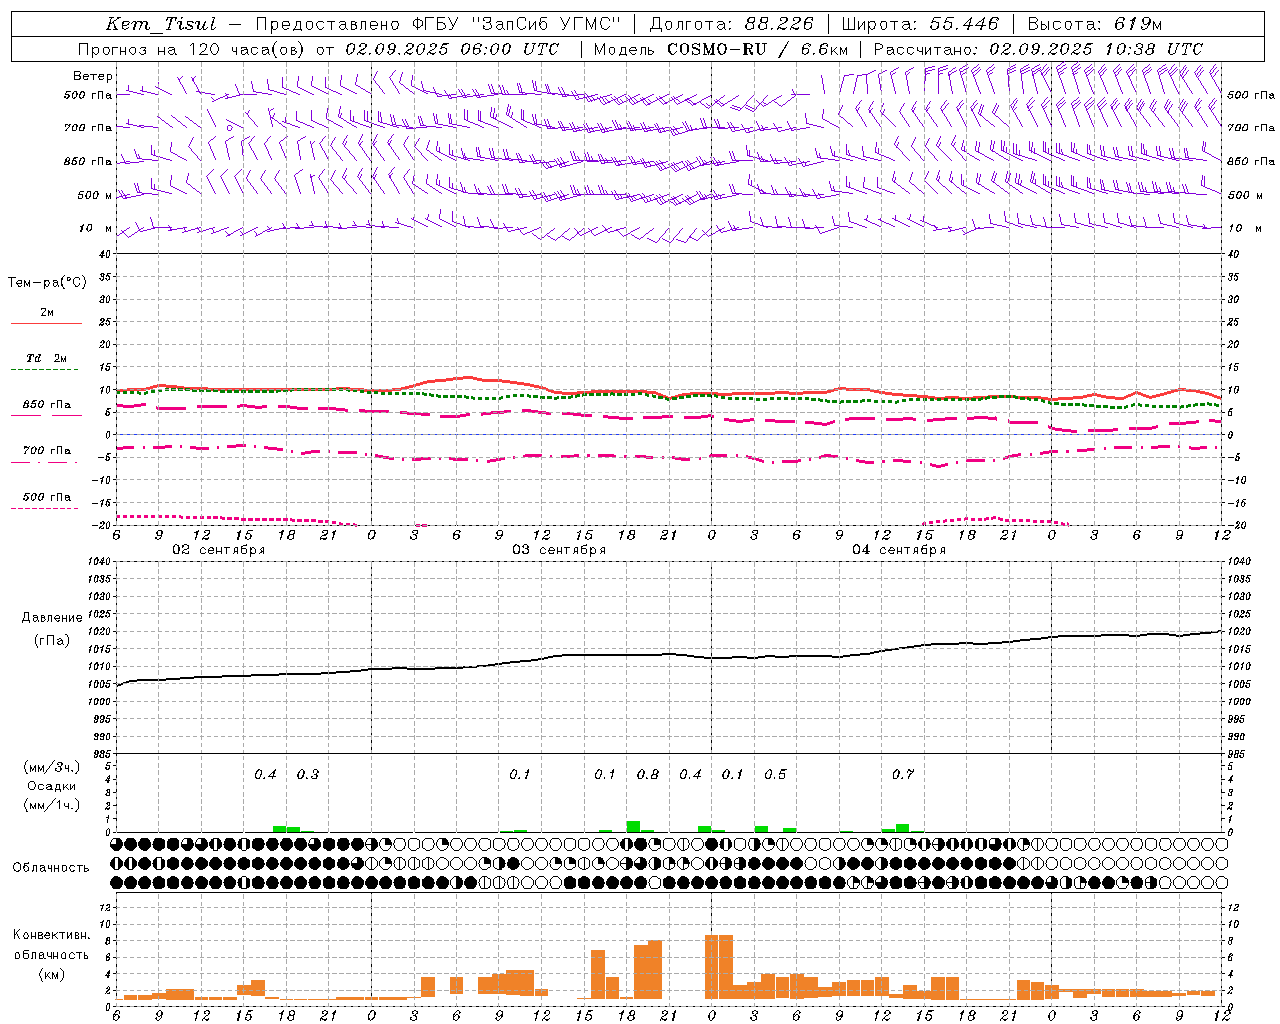Image resolution: width=1280 pixels, height=1024 pixels.
Task: Click the Конвективн. convective cloud label
Action: coord(51,935)
